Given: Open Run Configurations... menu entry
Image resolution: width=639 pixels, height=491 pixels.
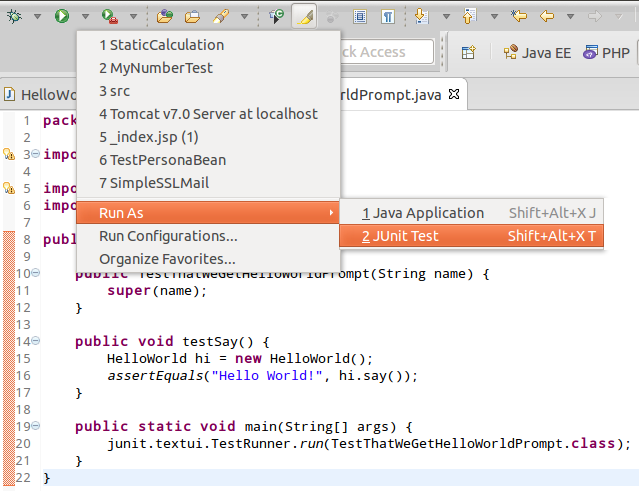Looking at the screenshot, I should coord(168,236).
